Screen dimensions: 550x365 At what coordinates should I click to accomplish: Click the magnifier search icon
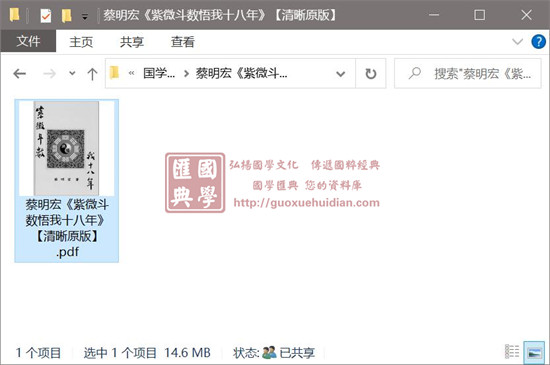(415, 73)
